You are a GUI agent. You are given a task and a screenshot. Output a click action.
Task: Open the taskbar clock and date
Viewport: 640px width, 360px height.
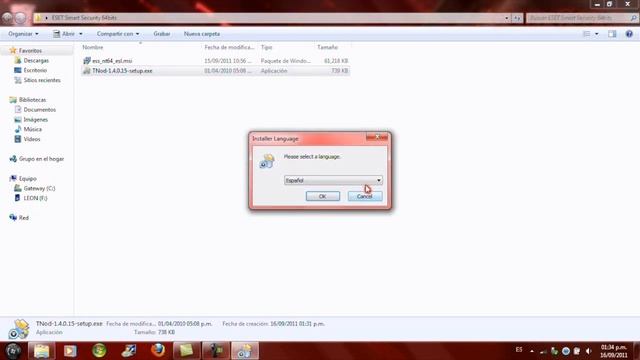613,351
